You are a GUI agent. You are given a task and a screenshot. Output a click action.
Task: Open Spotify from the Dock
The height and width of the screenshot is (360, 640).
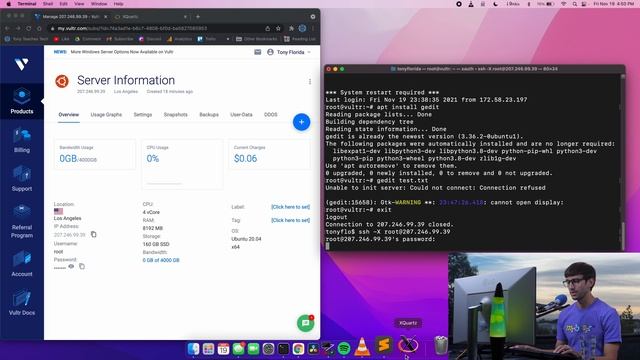point(344,348)
